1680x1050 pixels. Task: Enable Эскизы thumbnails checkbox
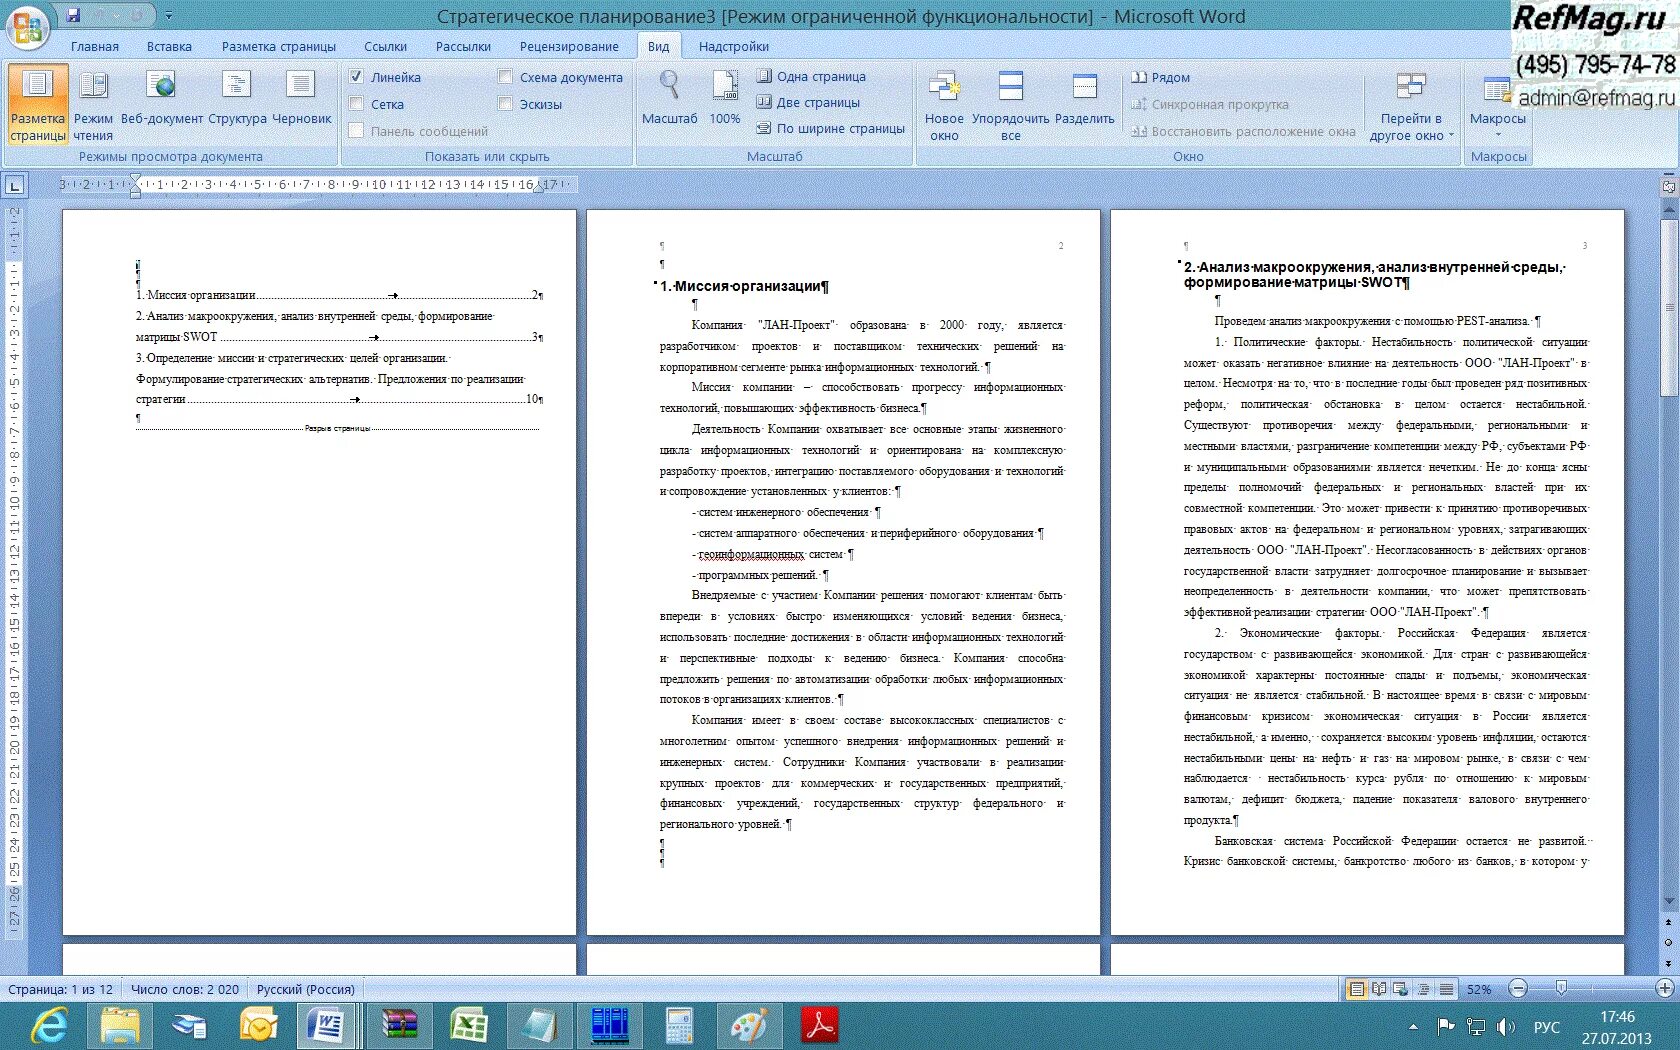tap(505, 104)
